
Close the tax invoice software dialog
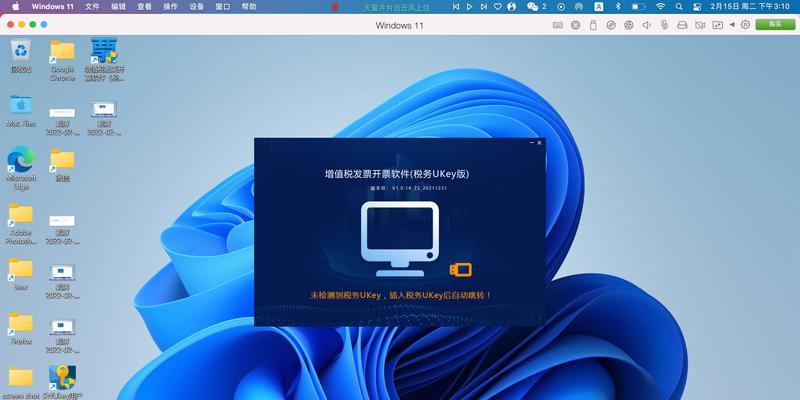click(x=539, y=143)
